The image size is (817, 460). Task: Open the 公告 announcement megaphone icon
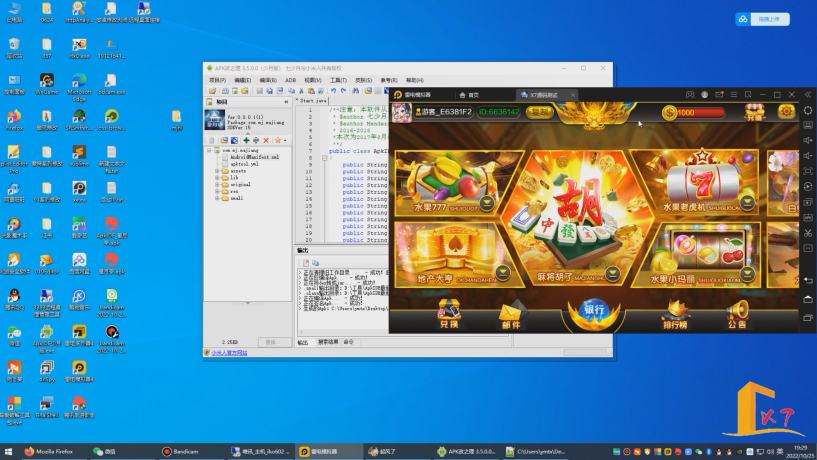(737, 316)
